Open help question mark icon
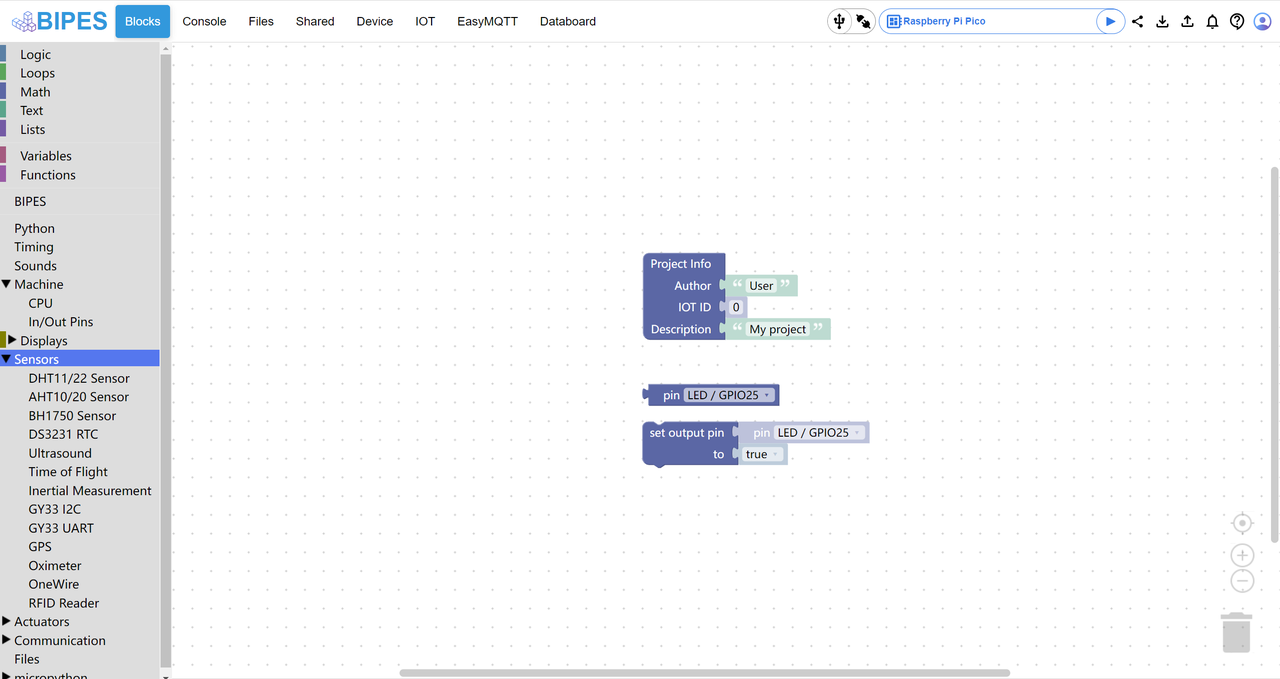Viewport: 1280px width, 679px height. pyautogui.click(x=1237, y=21)
